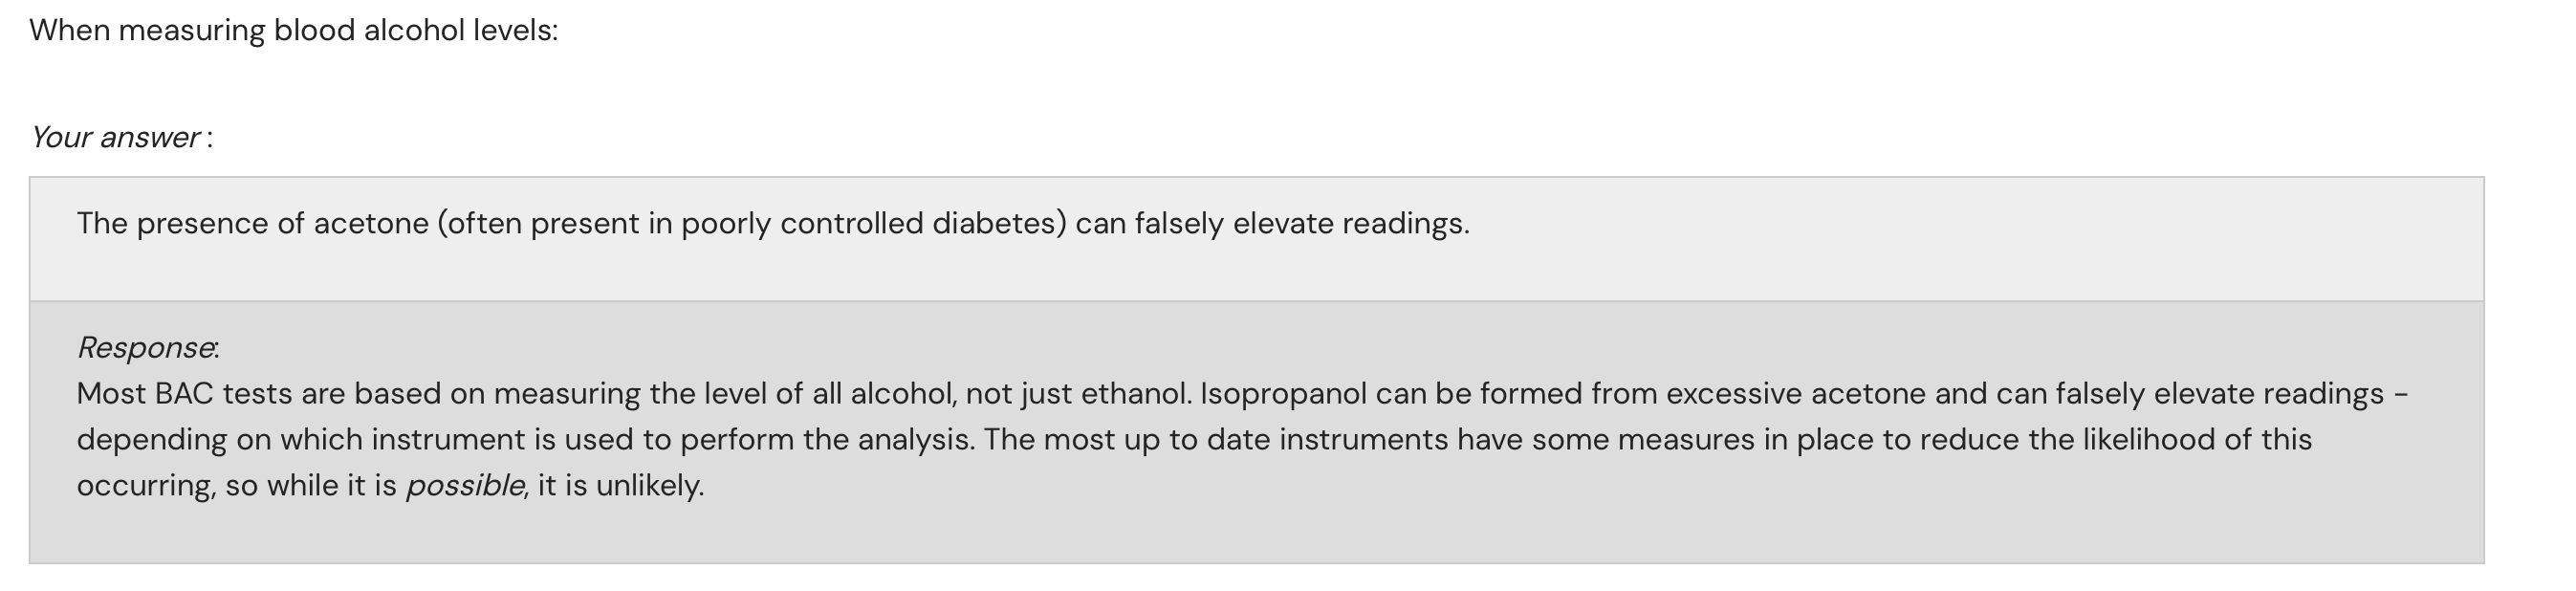Click the italicized word 'possible' in the response
The width and height of the screenshot is (2576, 591).
click(x=464, y=486)
